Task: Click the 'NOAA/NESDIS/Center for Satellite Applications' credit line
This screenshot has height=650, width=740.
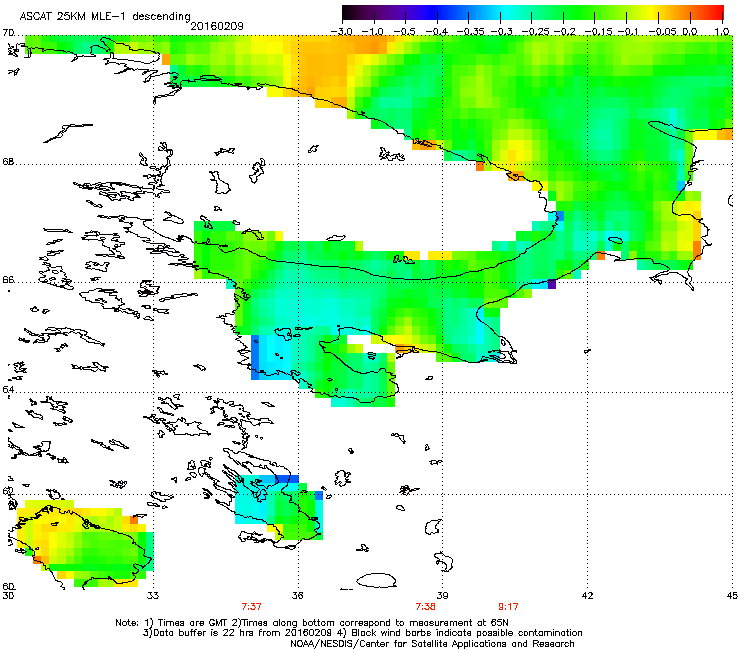Action: point(432,643)
